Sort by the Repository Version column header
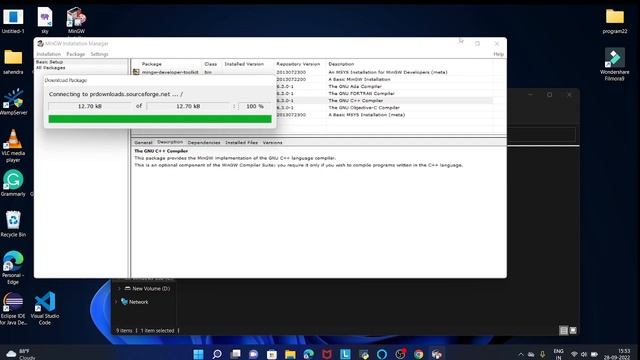This screenshot has height=360, width=640. point(298,64)
